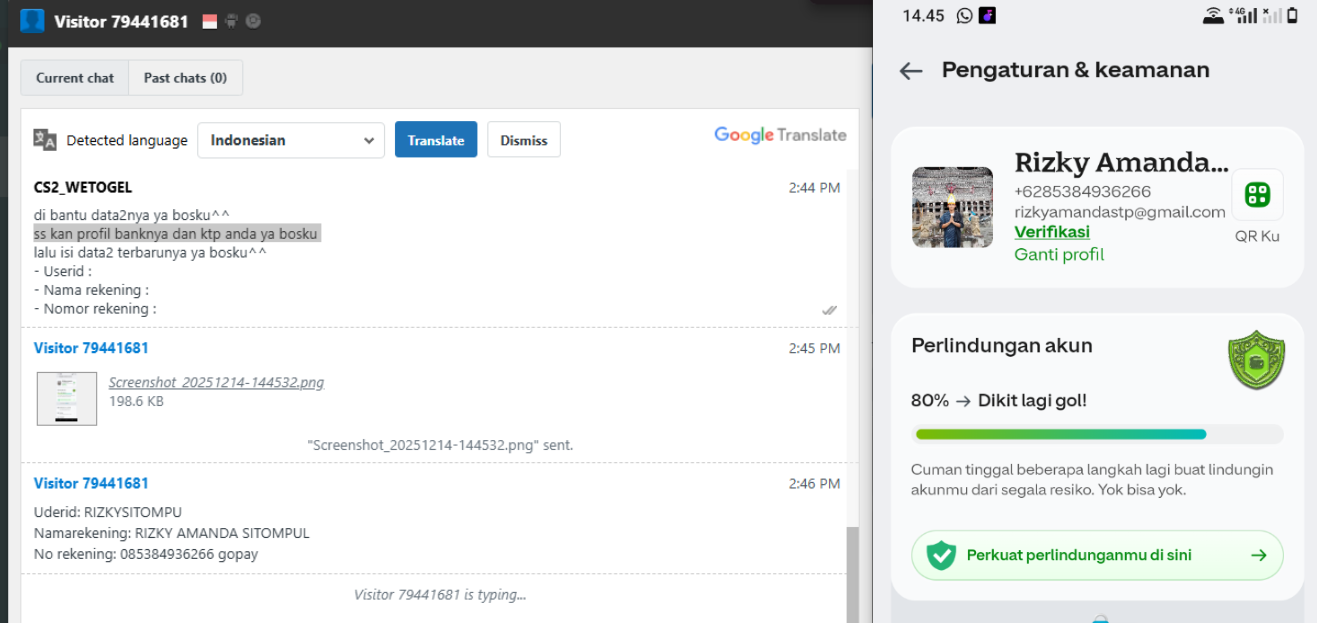
Task: Open the detected language dropdown showing Indonesian
Action: tap(291, 140)
